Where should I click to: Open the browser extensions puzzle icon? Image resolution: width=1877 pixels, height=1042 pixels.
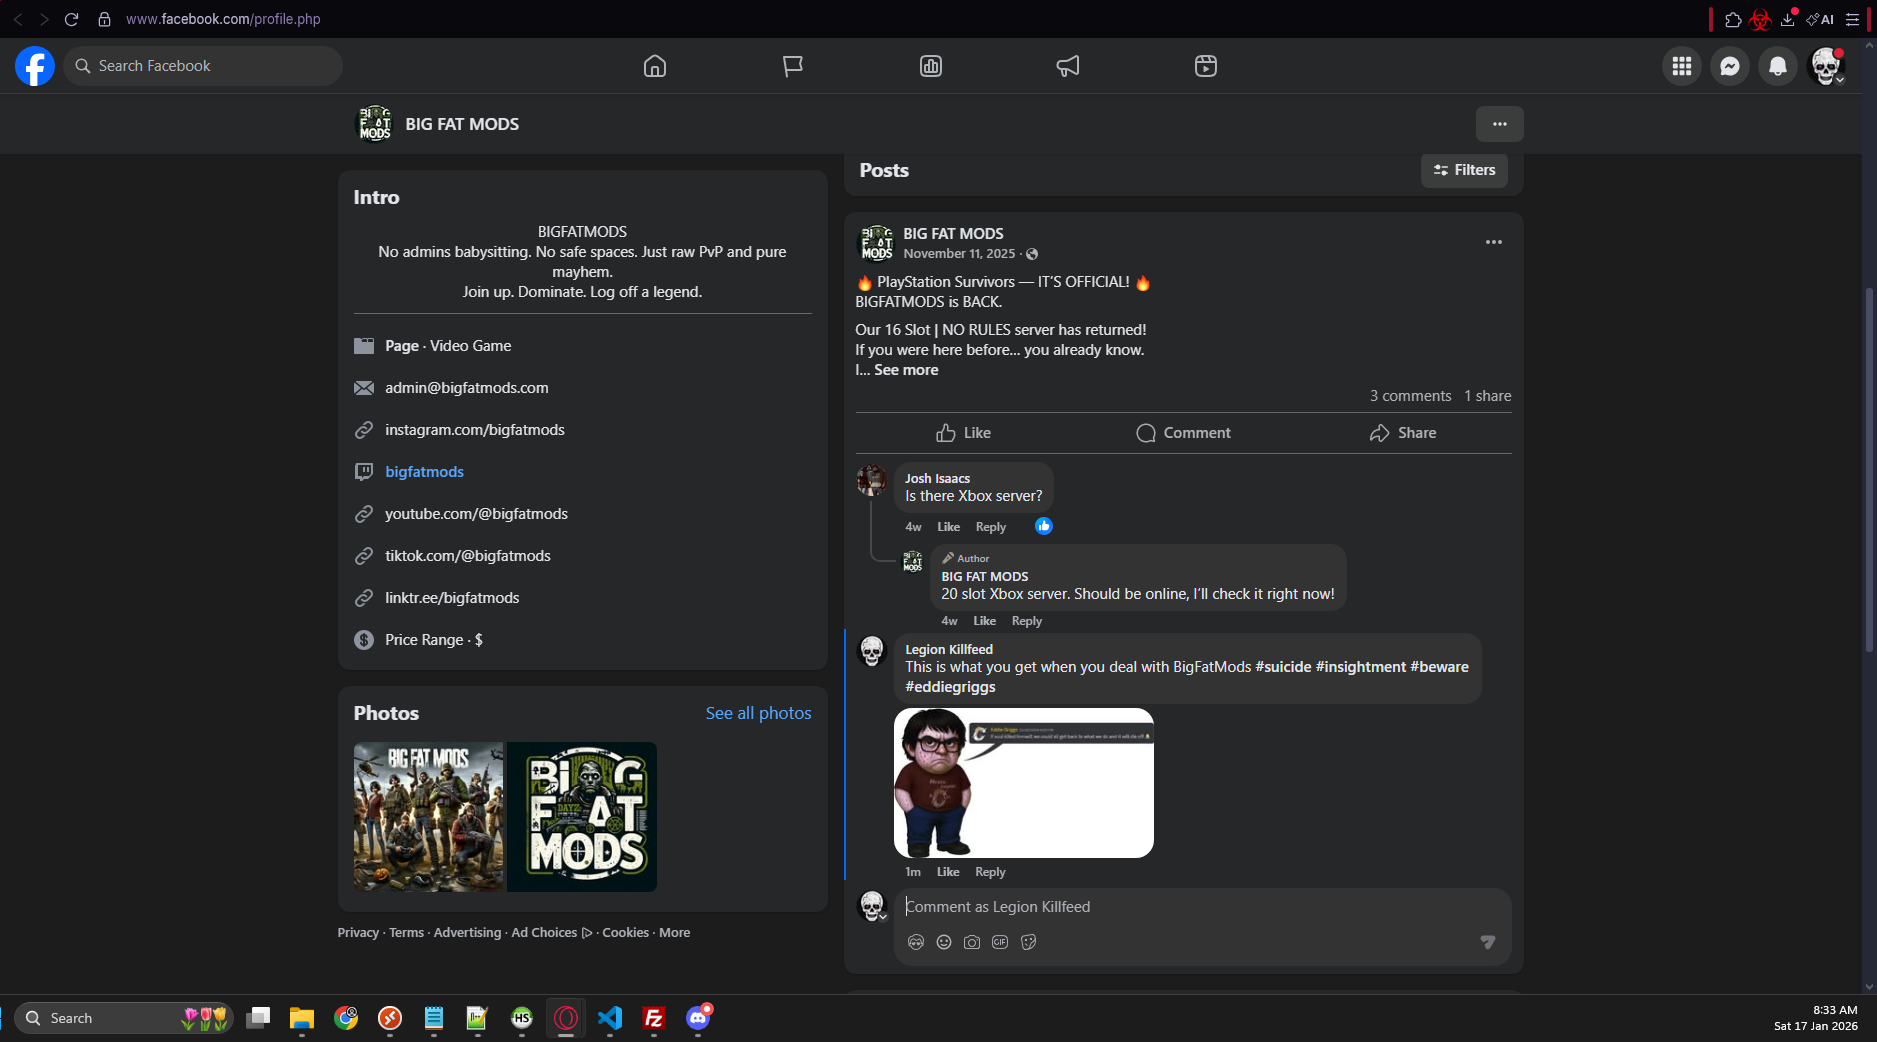pos(1733,19)
